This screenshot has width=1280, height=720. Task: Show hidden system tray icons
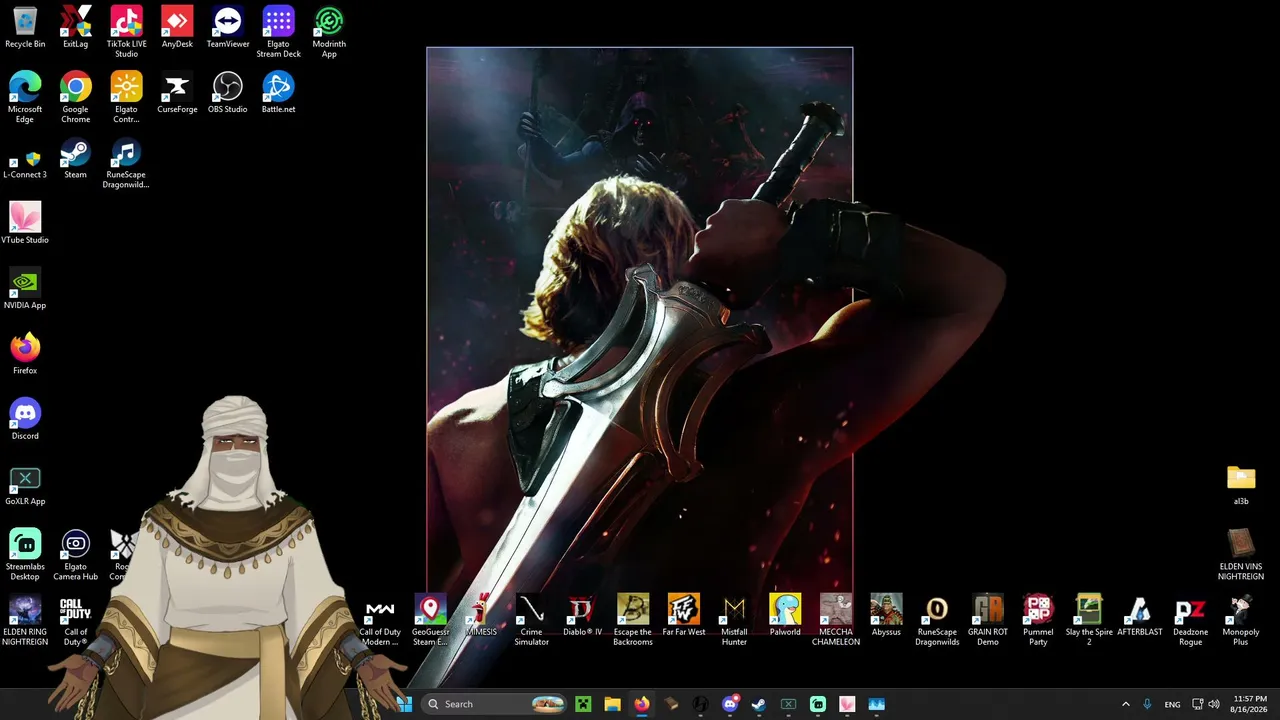tap(1125, 704)
